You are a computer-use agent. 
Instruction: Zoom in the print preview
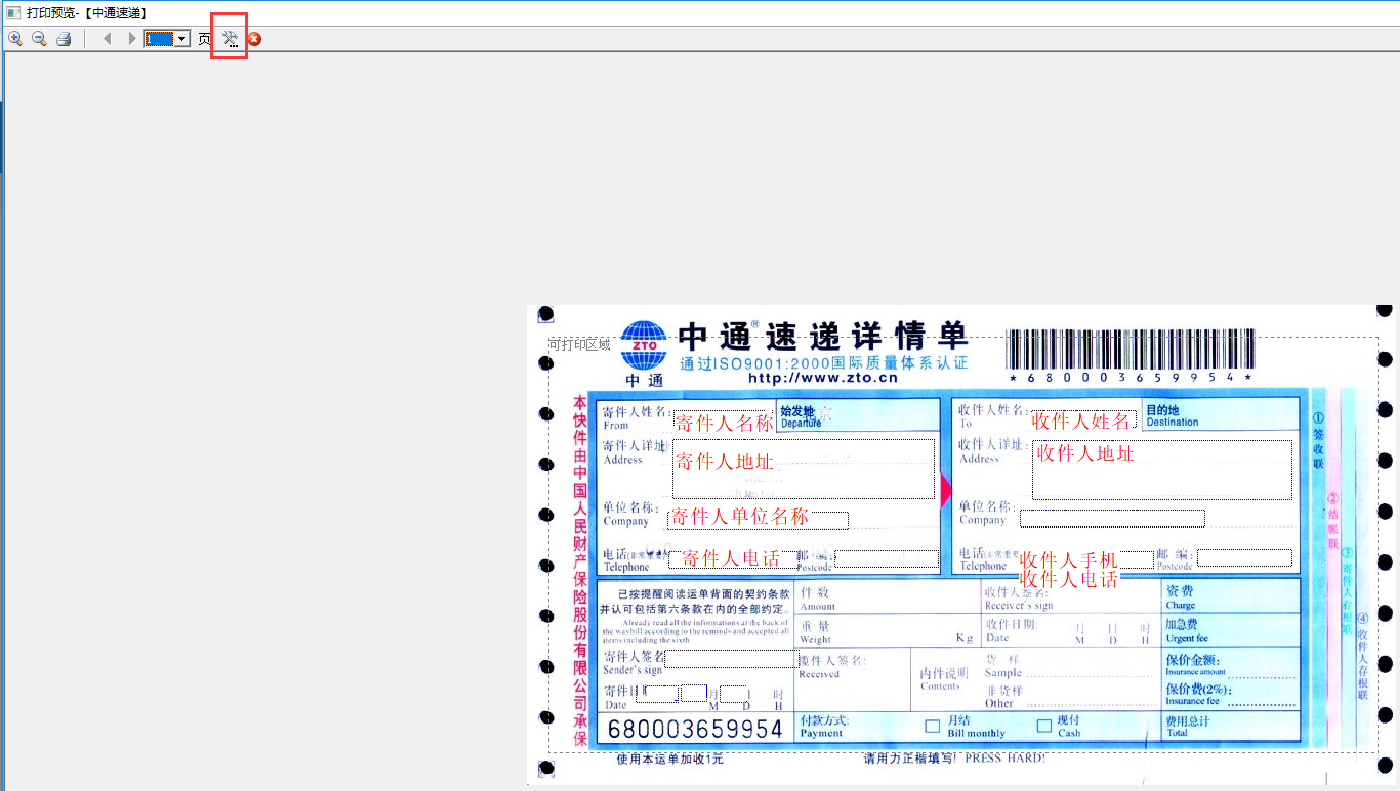click(15, 39)
